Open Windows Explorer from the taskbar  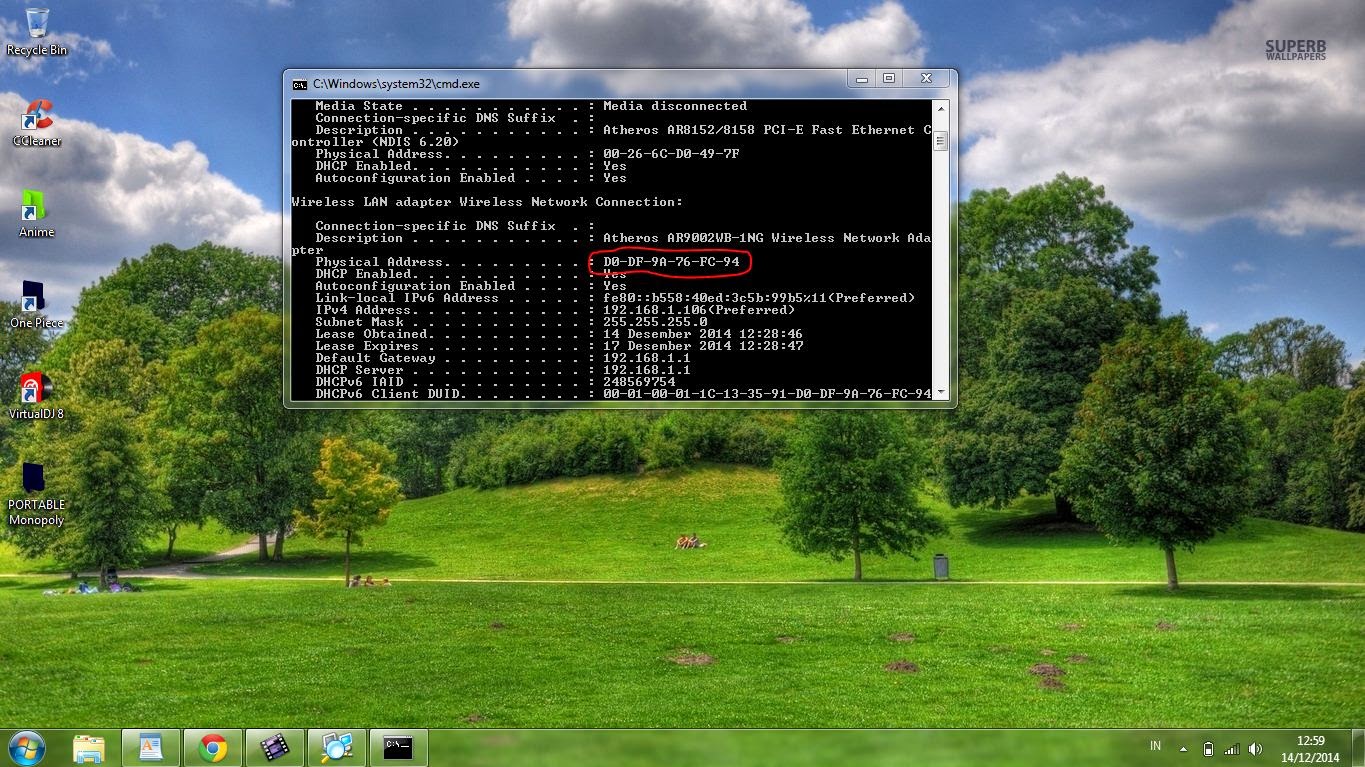[90, 747]
